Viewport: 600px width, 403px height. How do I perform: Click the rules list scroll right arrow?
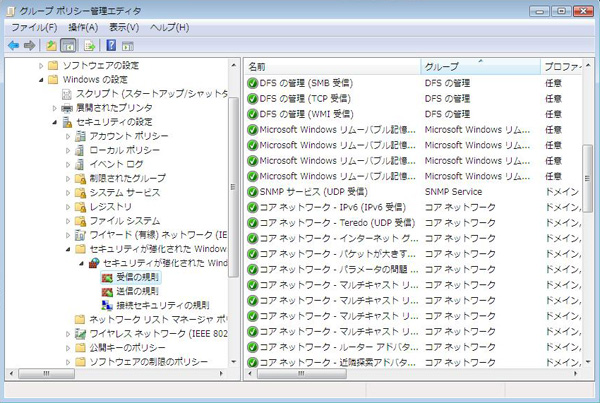pyautogui.click(x=576, y=373)
